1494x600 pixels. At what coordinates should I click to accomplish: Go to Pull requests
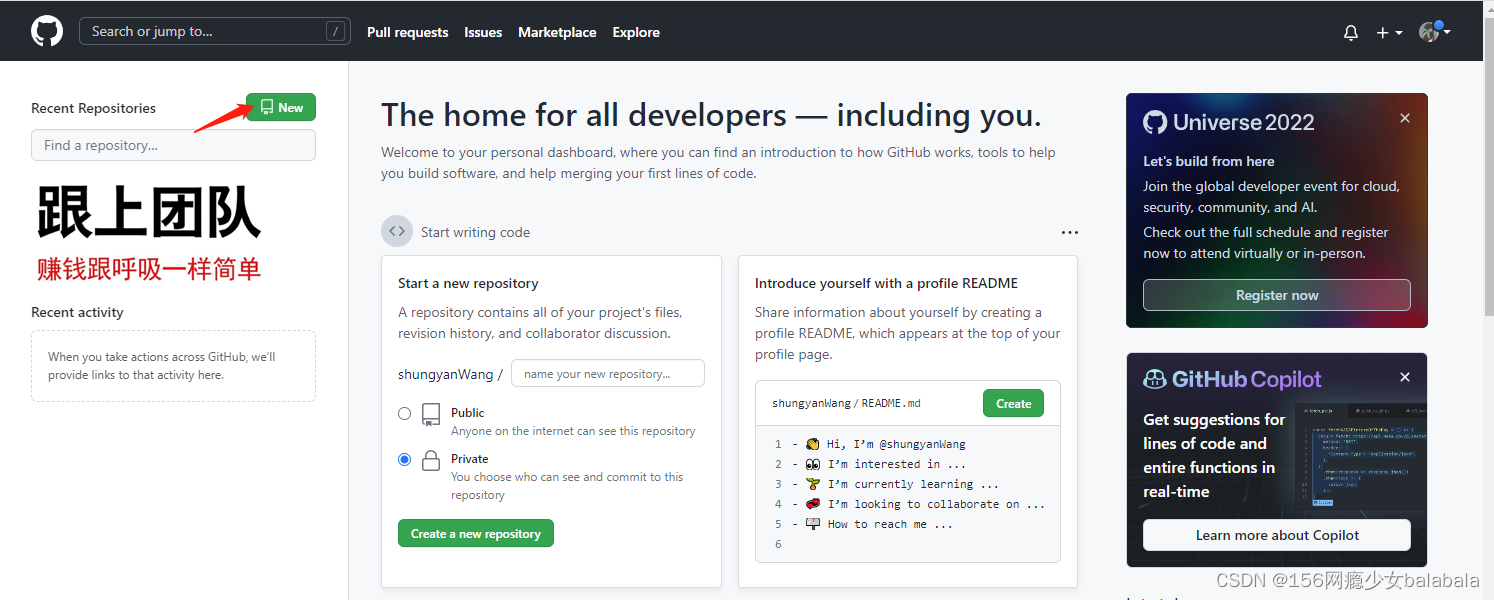407,31
